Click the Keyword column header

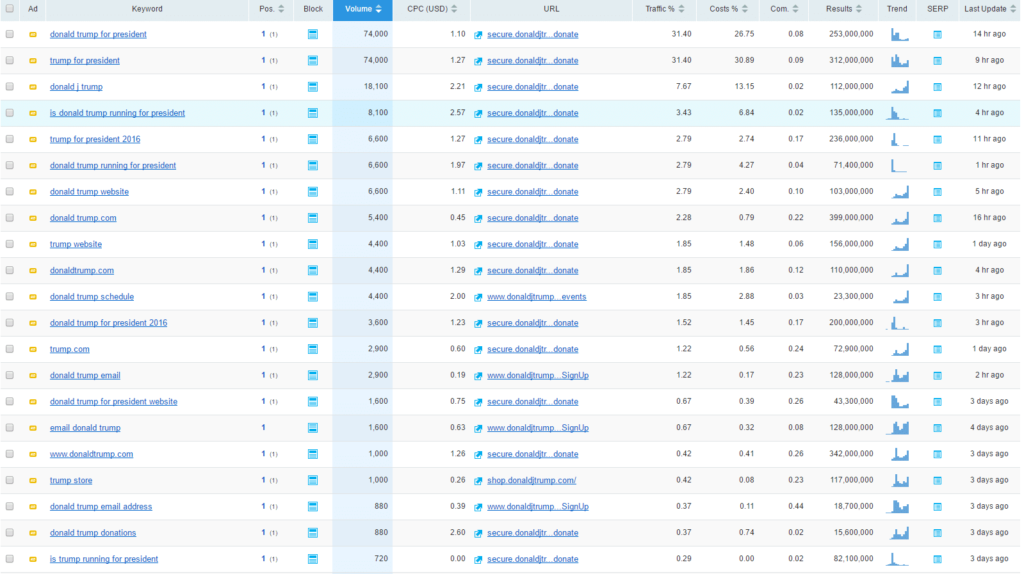coord(147,9)
